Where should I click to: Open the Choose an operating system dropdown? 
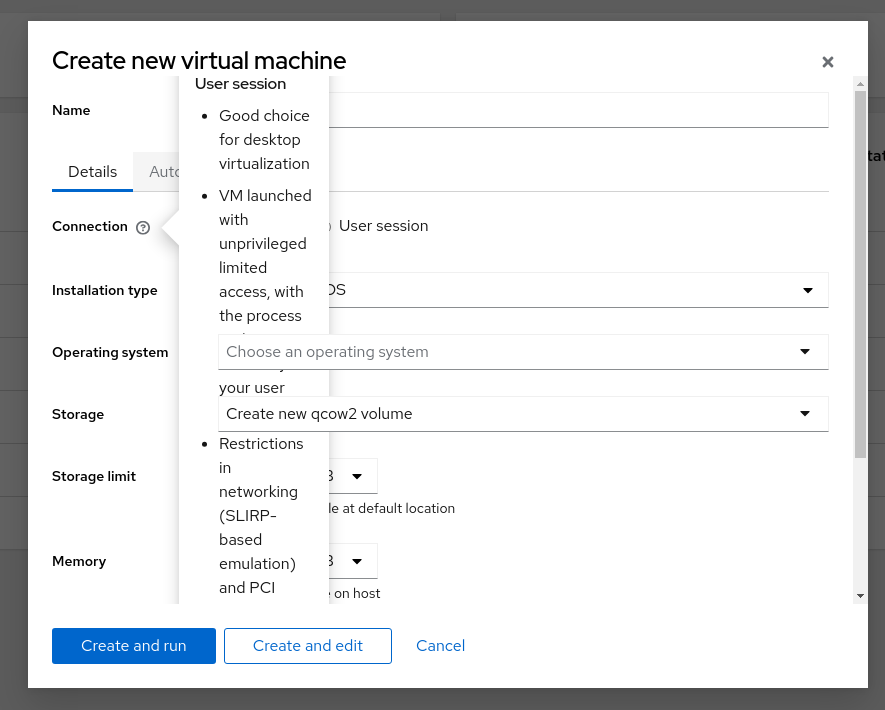click(523, 352)
